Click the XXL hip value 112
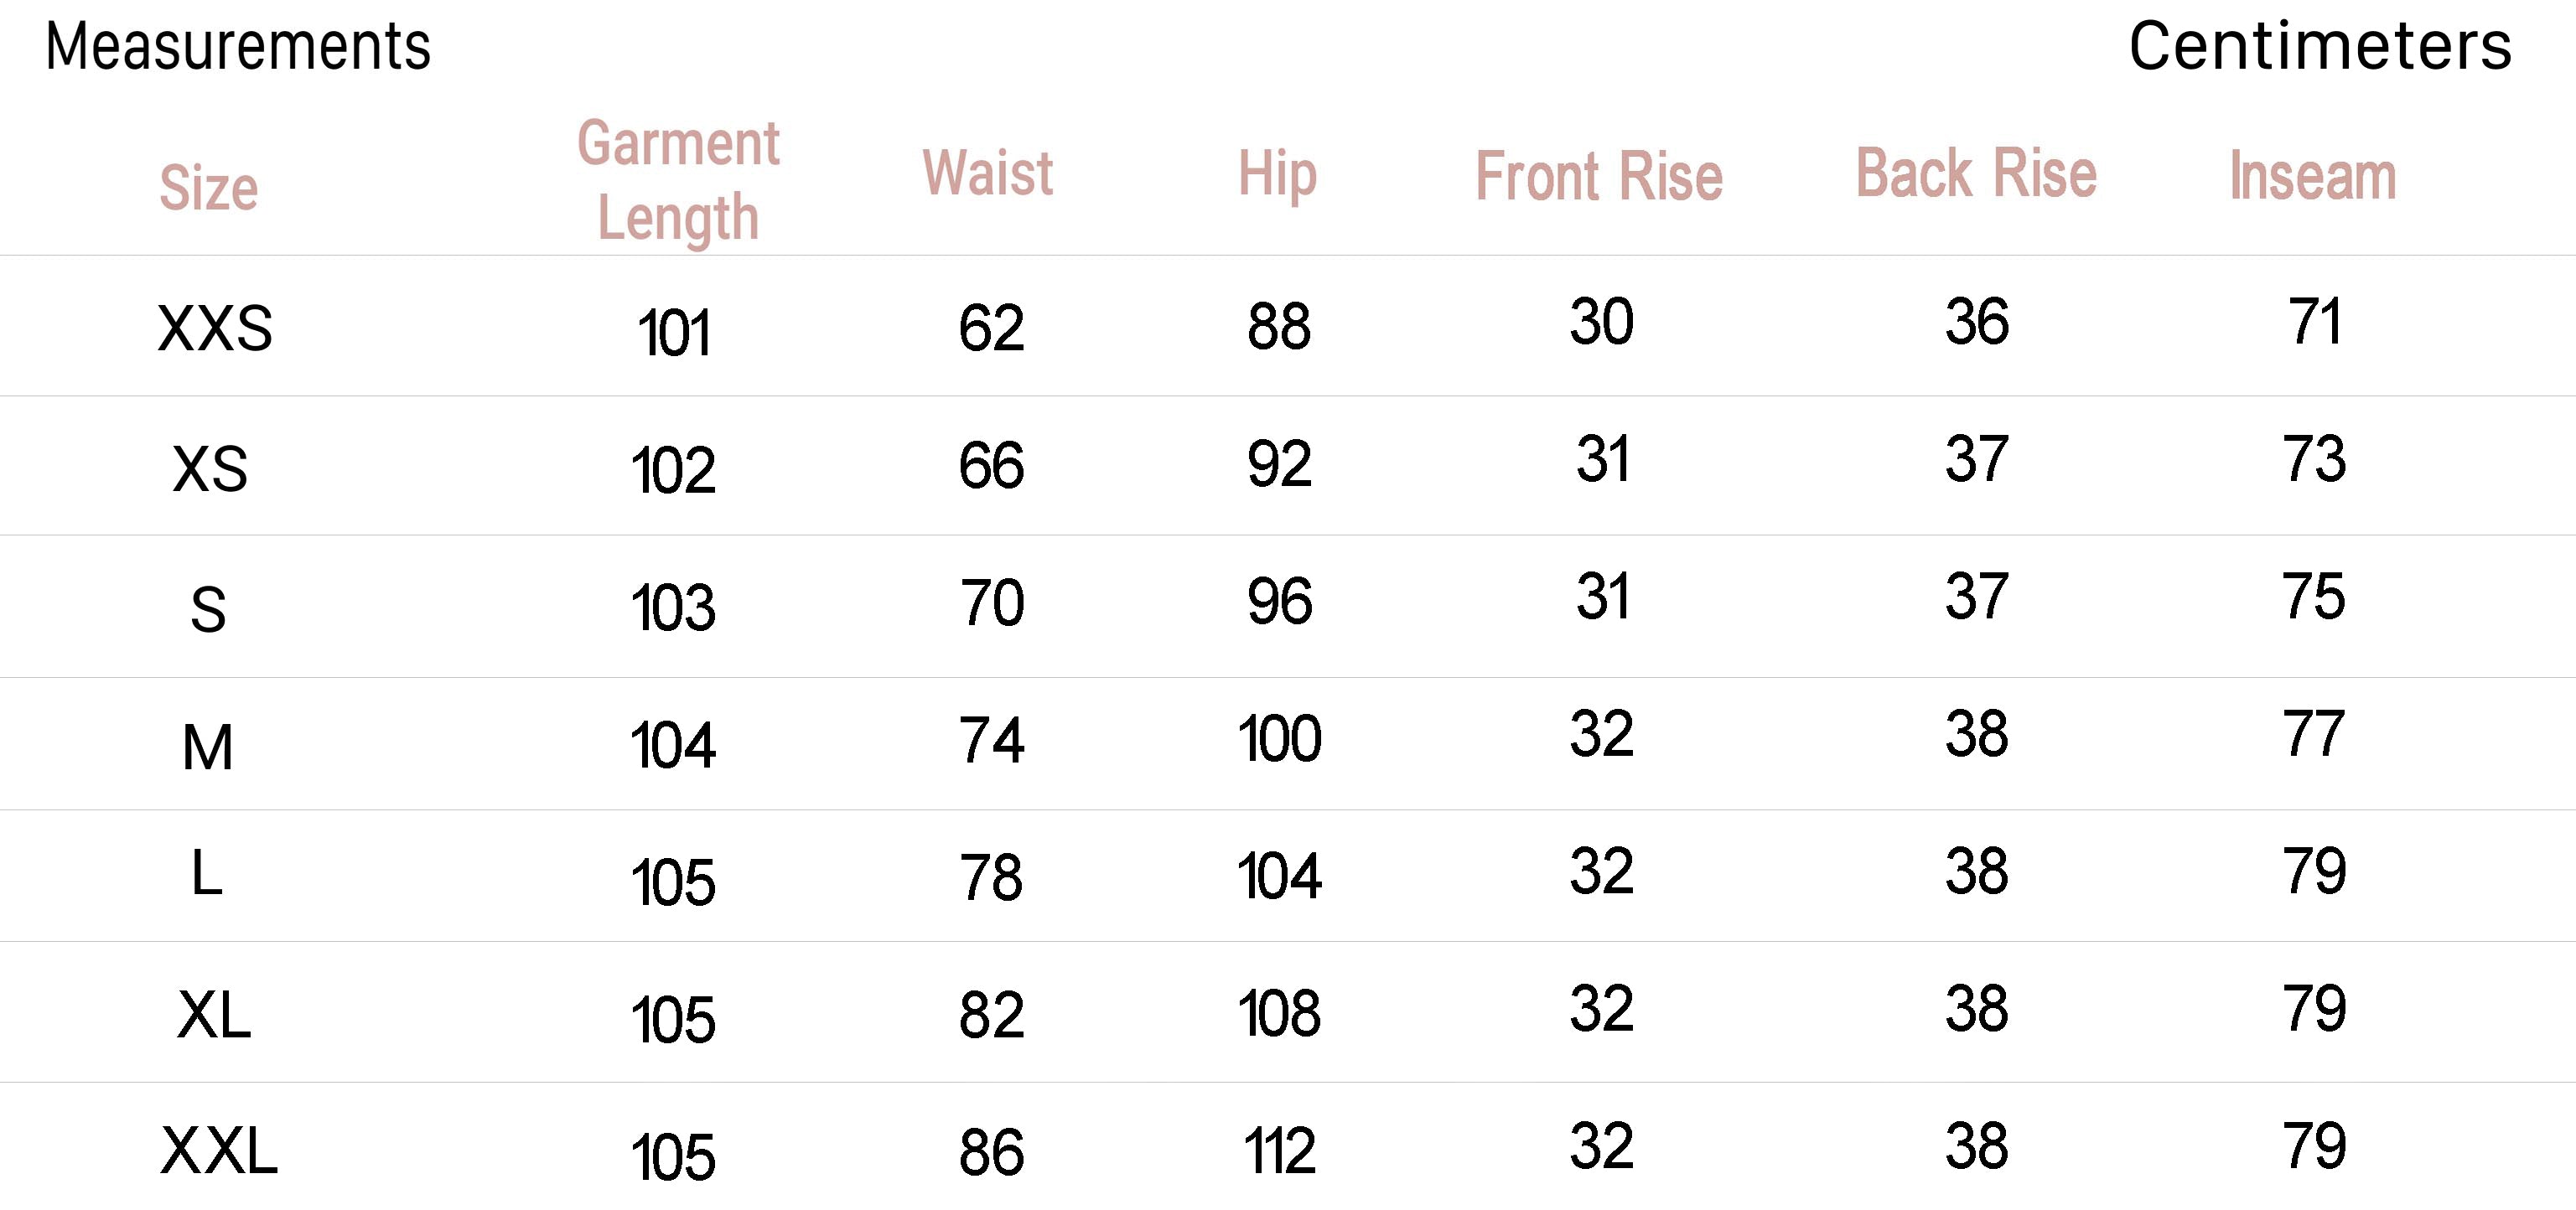 pyautogui.click(x=1280, y=1152)
